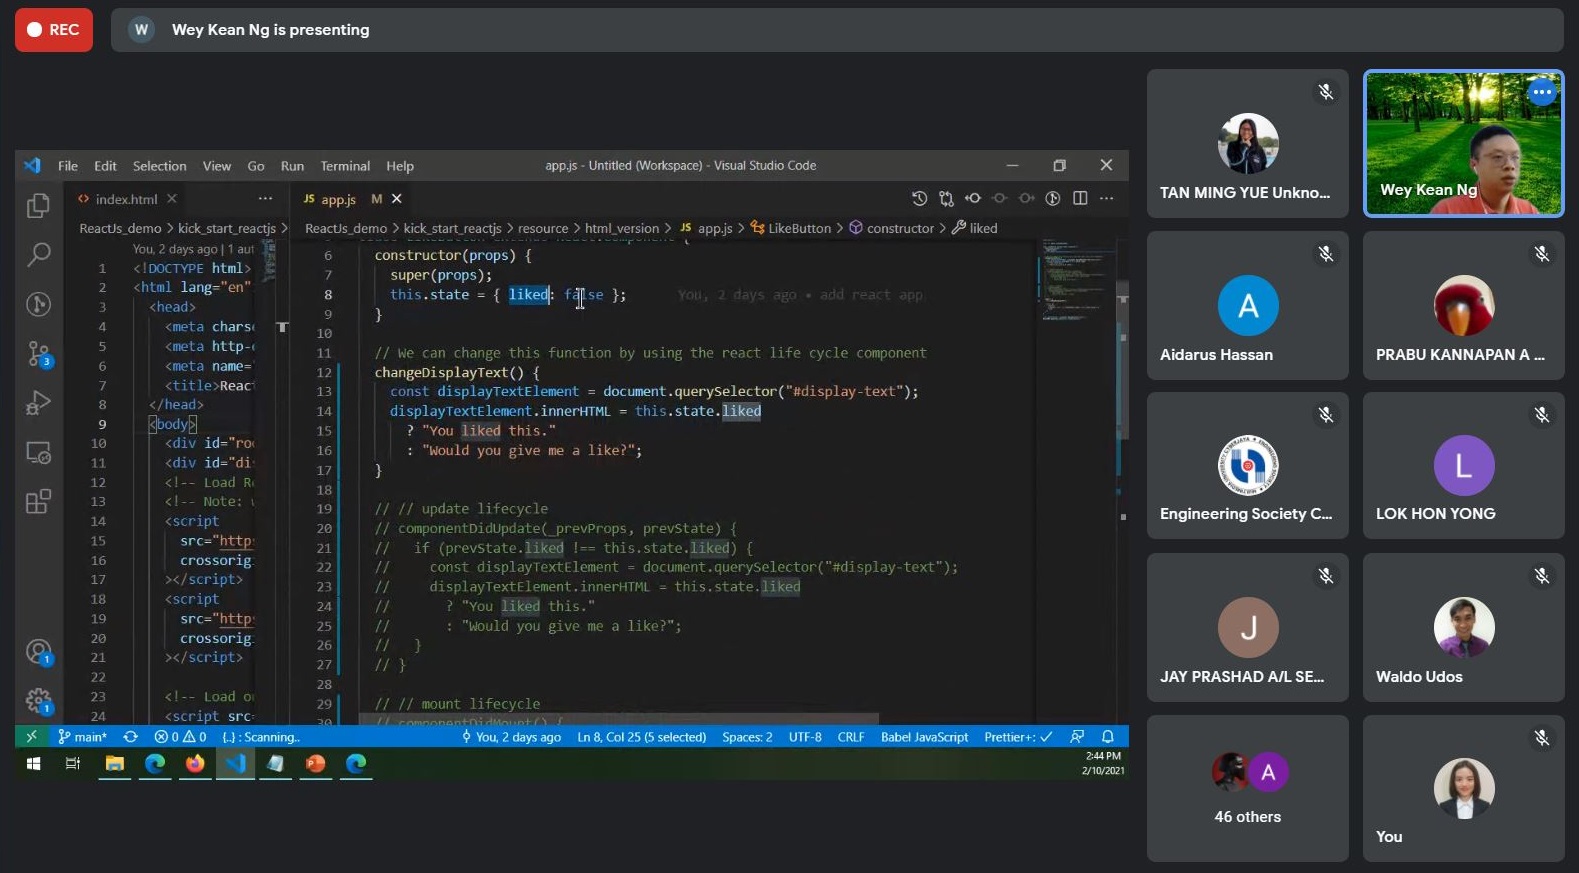Screen dimensions: 1579x873
Task: Open the Babel JavaScript language mode selector
Action: [x=924, y=737]
